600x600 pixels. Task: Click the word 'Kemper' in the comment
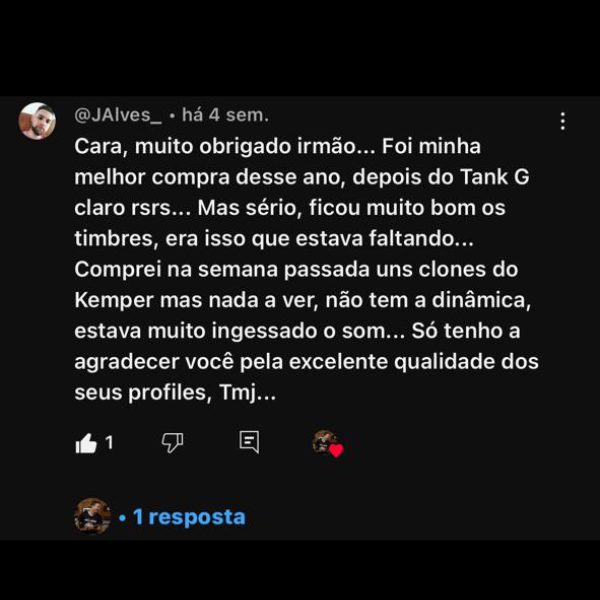pyautogui.click(x=114, y=301)
